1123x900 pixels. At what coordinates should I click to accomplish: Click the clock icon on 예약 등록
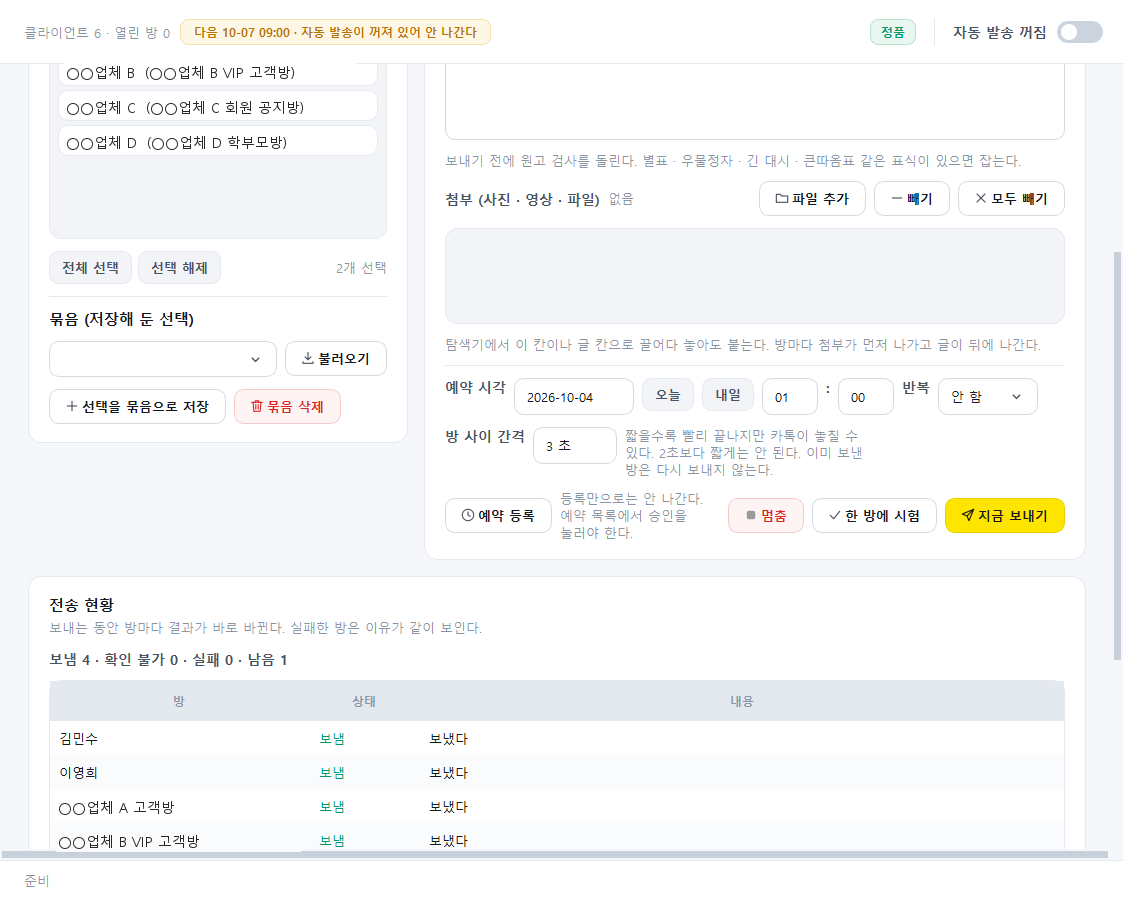click(x=468, y=516)
